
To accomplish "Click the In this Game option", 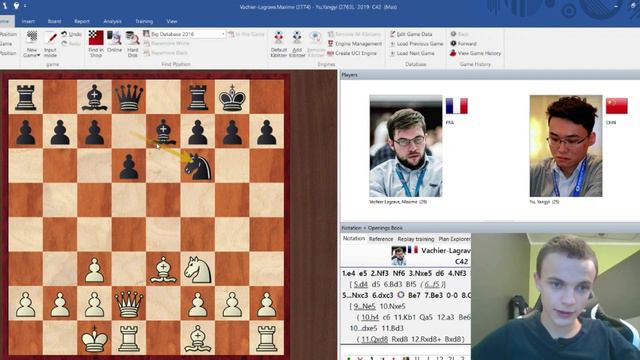I will point(246,34).
